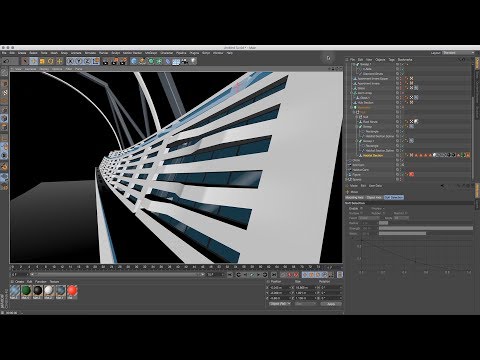Select the Move tool
The image size is (480, 360).
click(x=33, y=61)
